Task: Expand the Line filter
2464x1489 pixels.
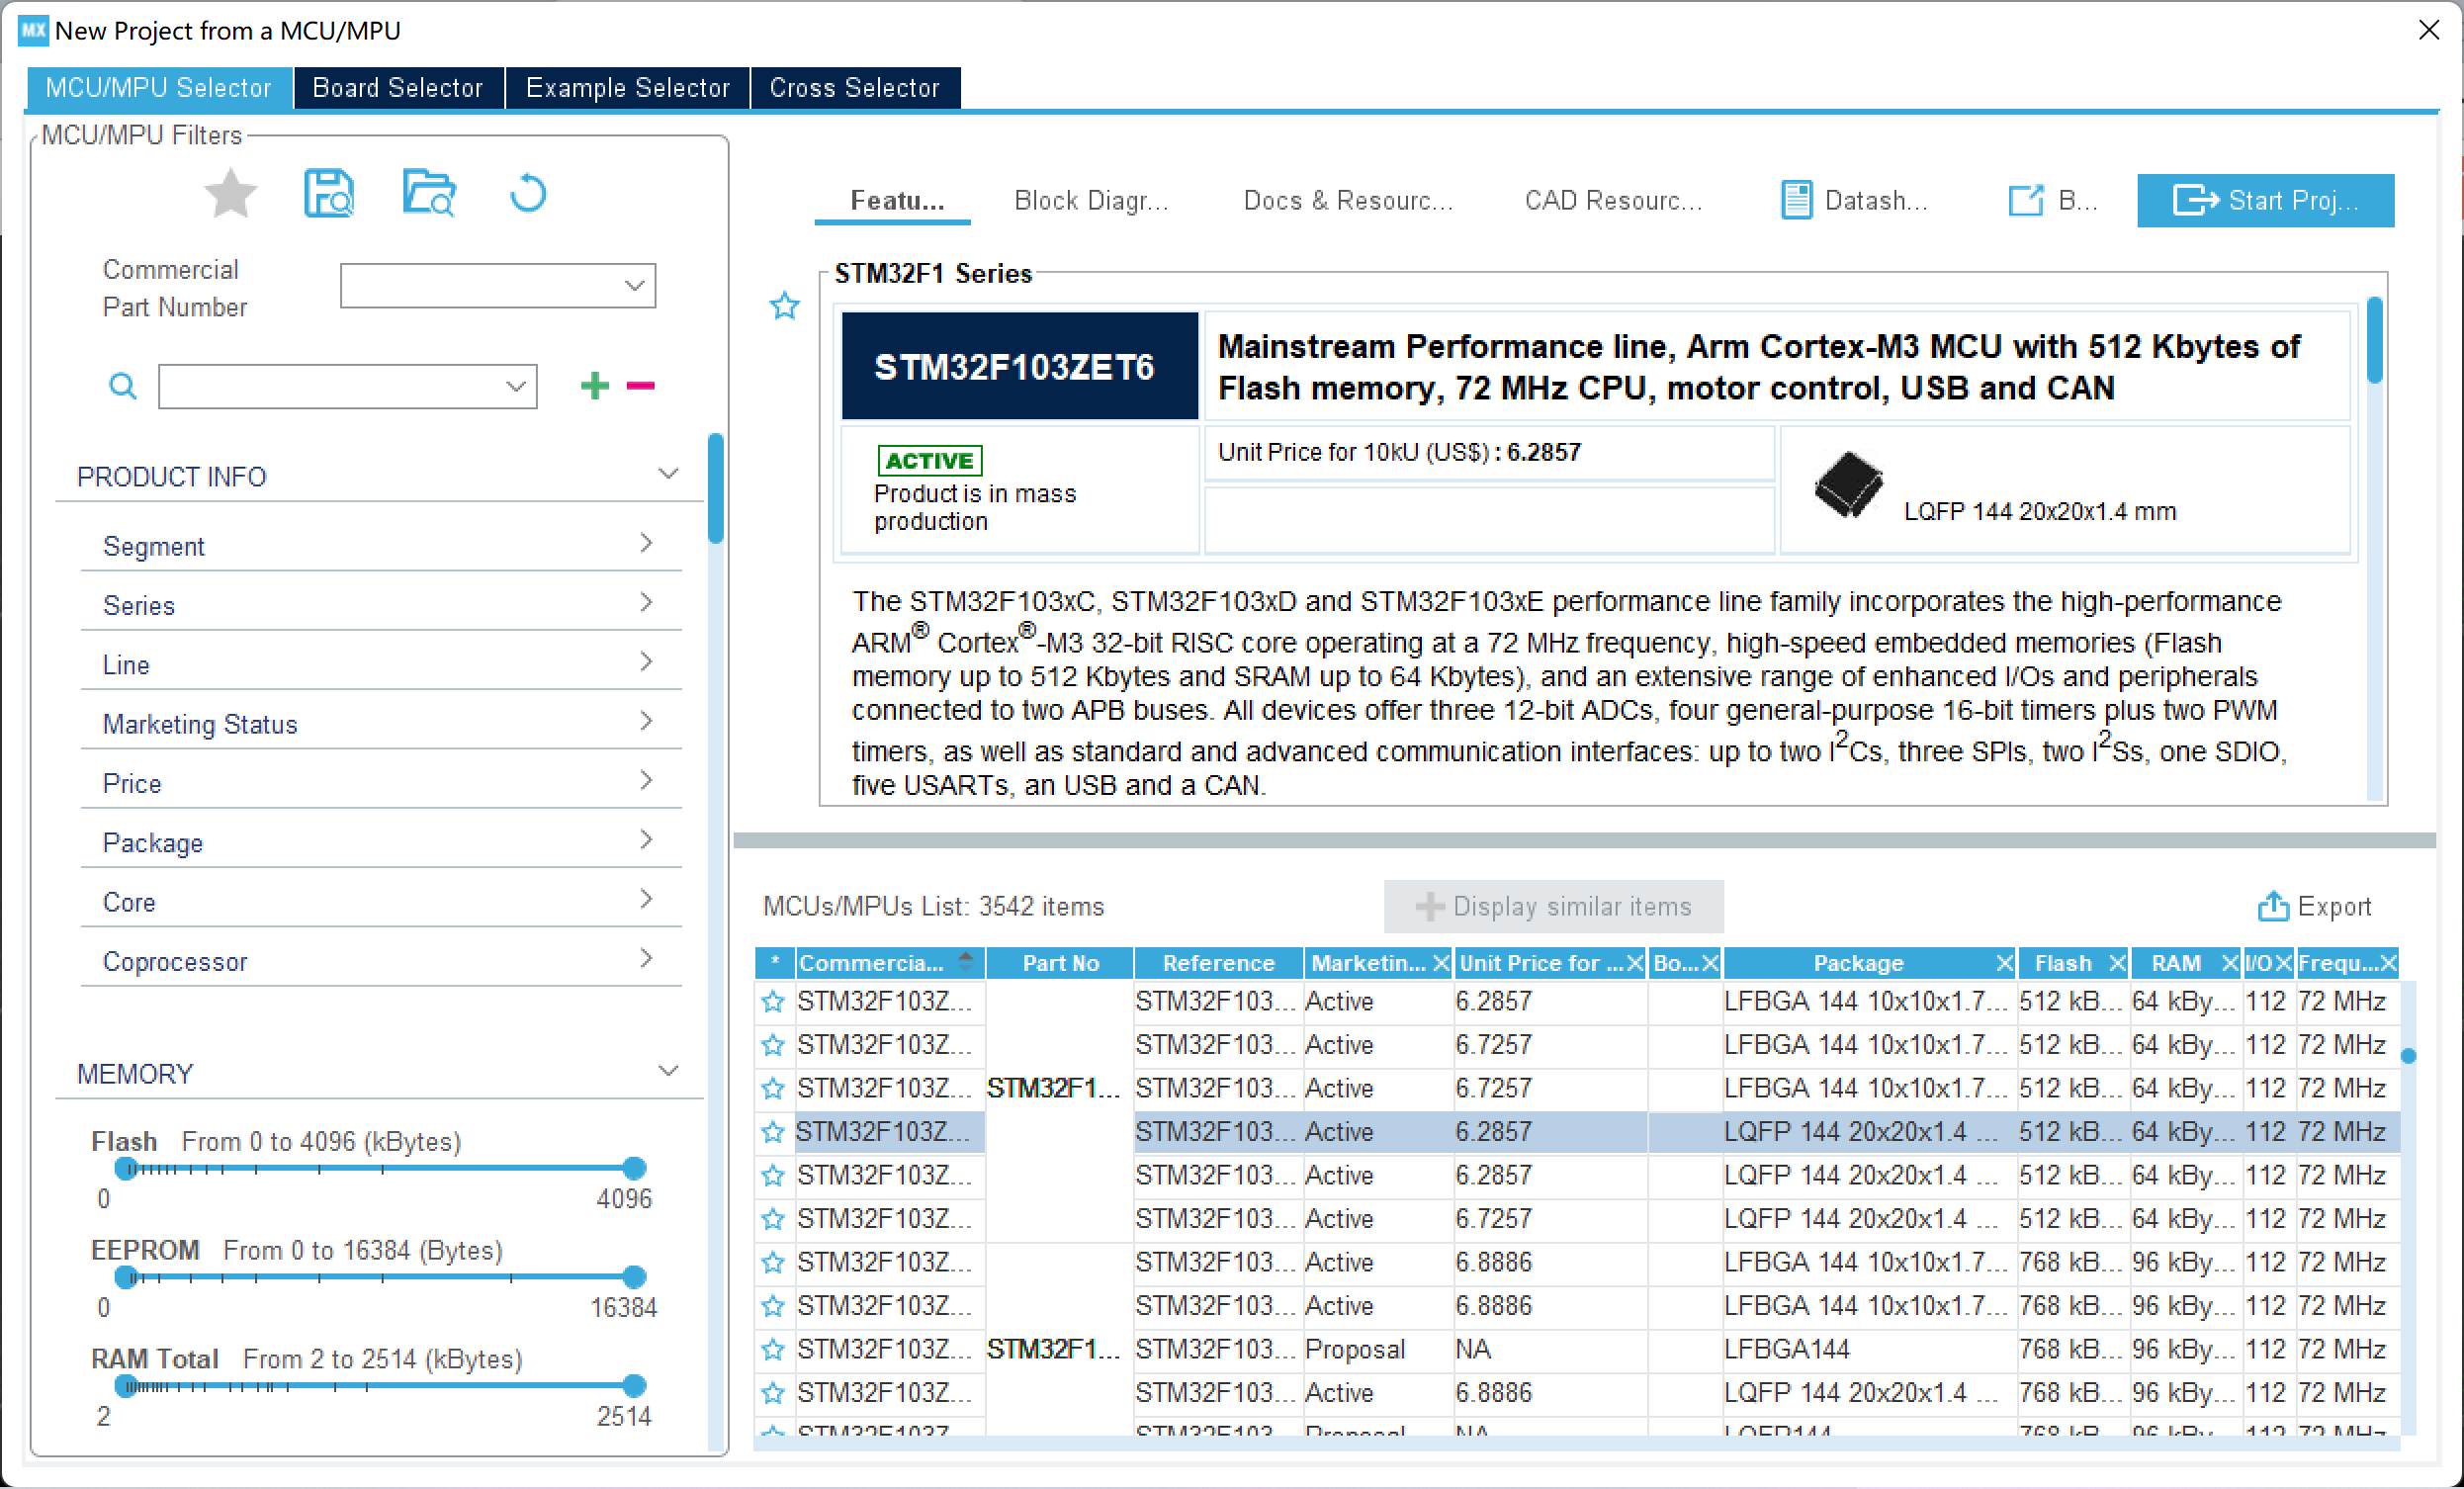Action: [646, 662]
